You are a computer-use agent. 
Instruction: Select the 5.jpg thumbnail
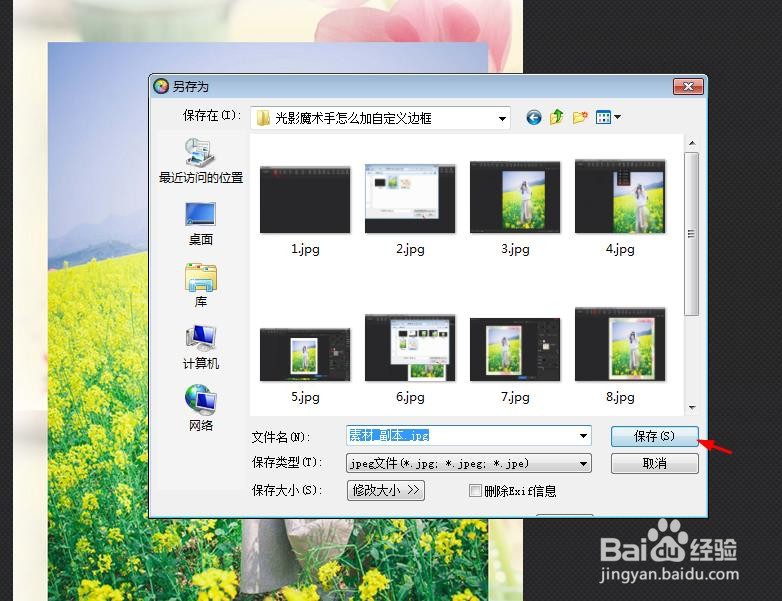(x=305, y=355)
